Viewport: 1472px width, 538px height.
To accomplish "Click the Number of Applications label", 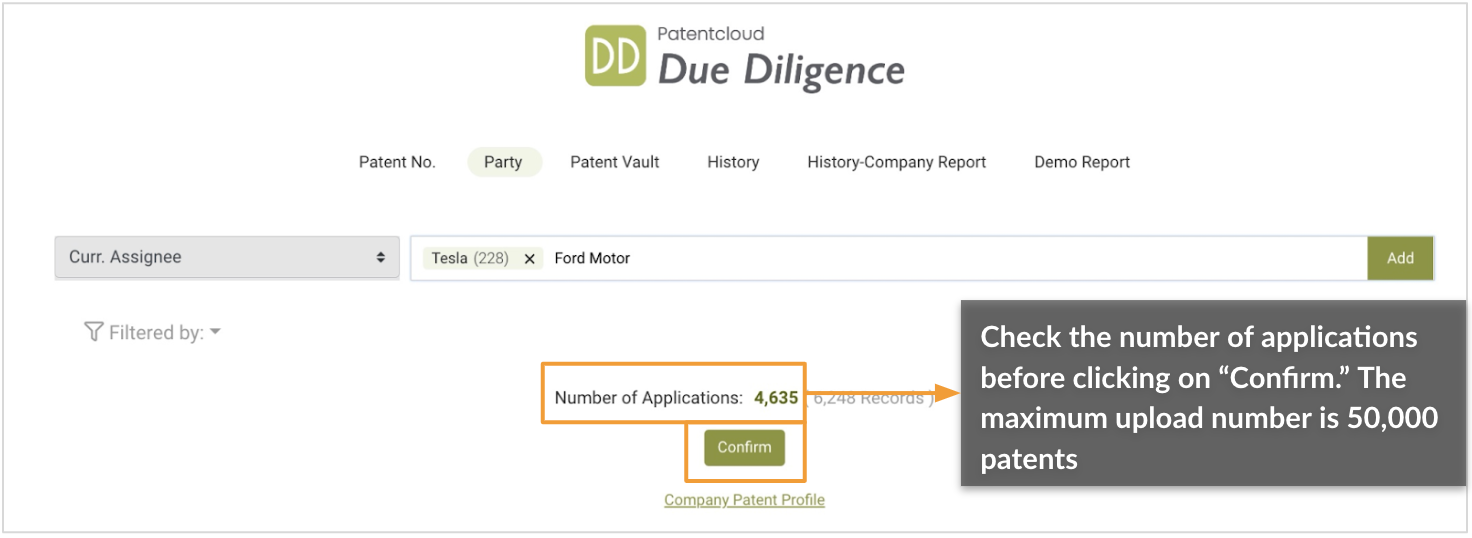I will (649, 398).
